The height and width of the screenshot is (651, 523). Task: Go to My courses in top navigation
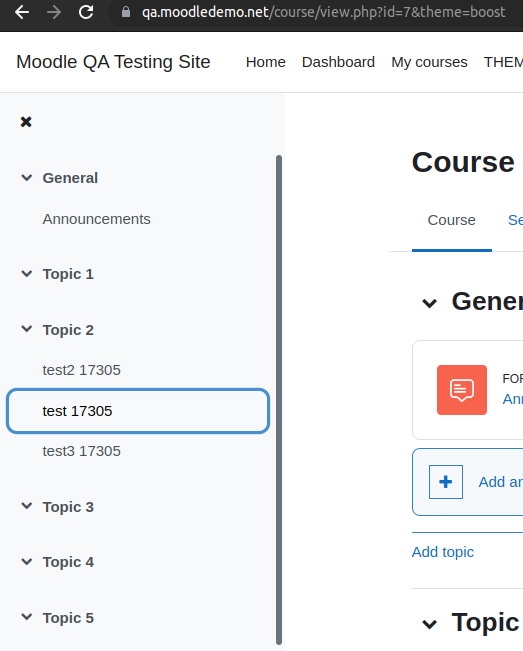click(429, 62)
